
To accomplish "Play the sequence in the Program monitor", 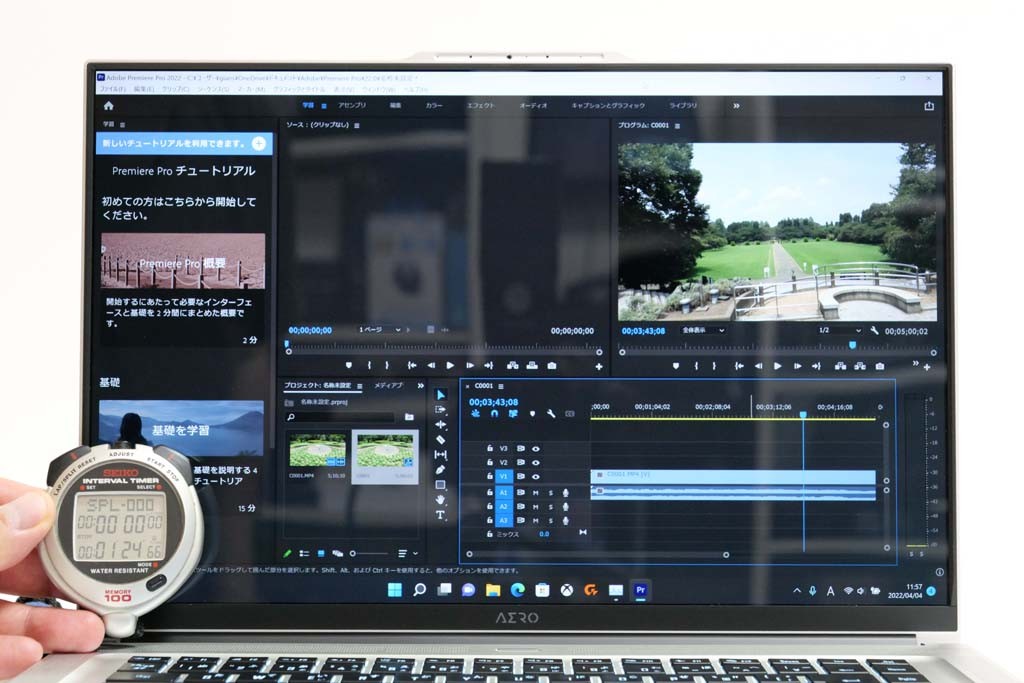I will (x=778, y=366).
